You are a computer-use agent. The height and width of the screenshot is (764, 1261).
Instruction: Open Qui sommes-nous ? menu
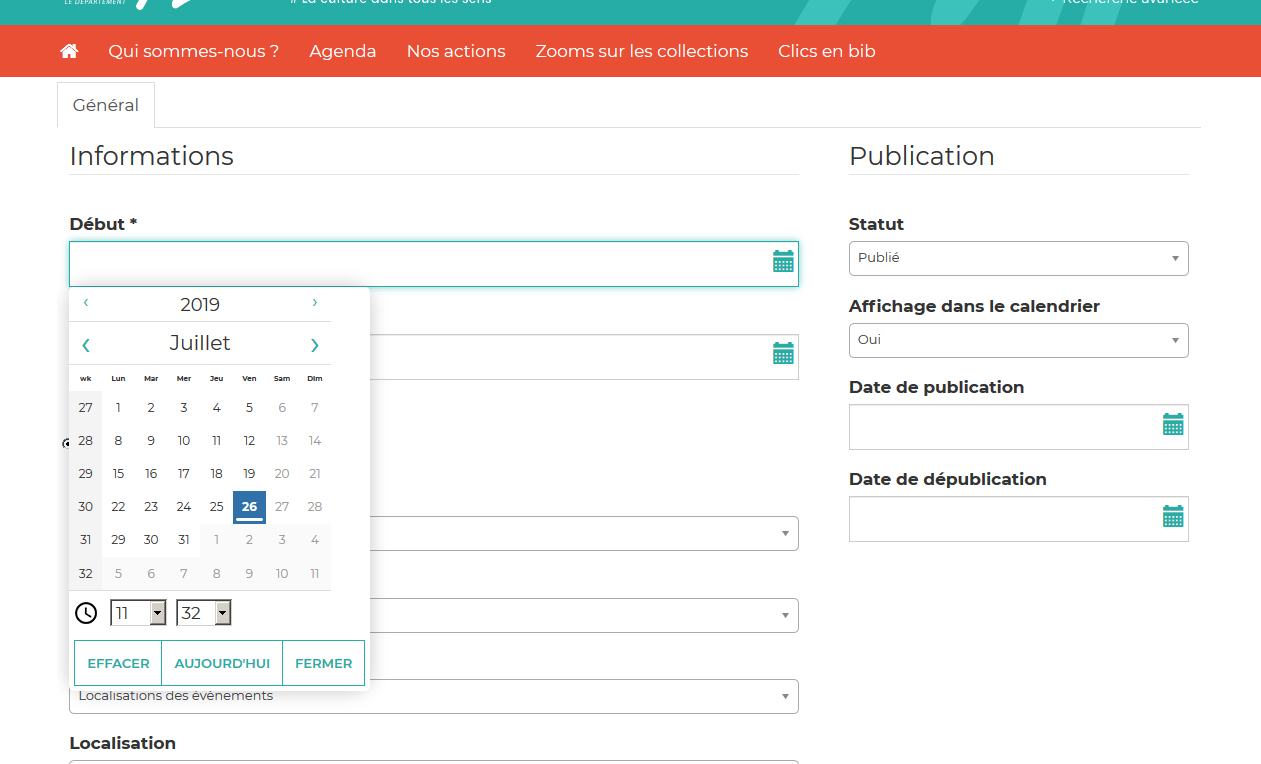coord(194,51)
